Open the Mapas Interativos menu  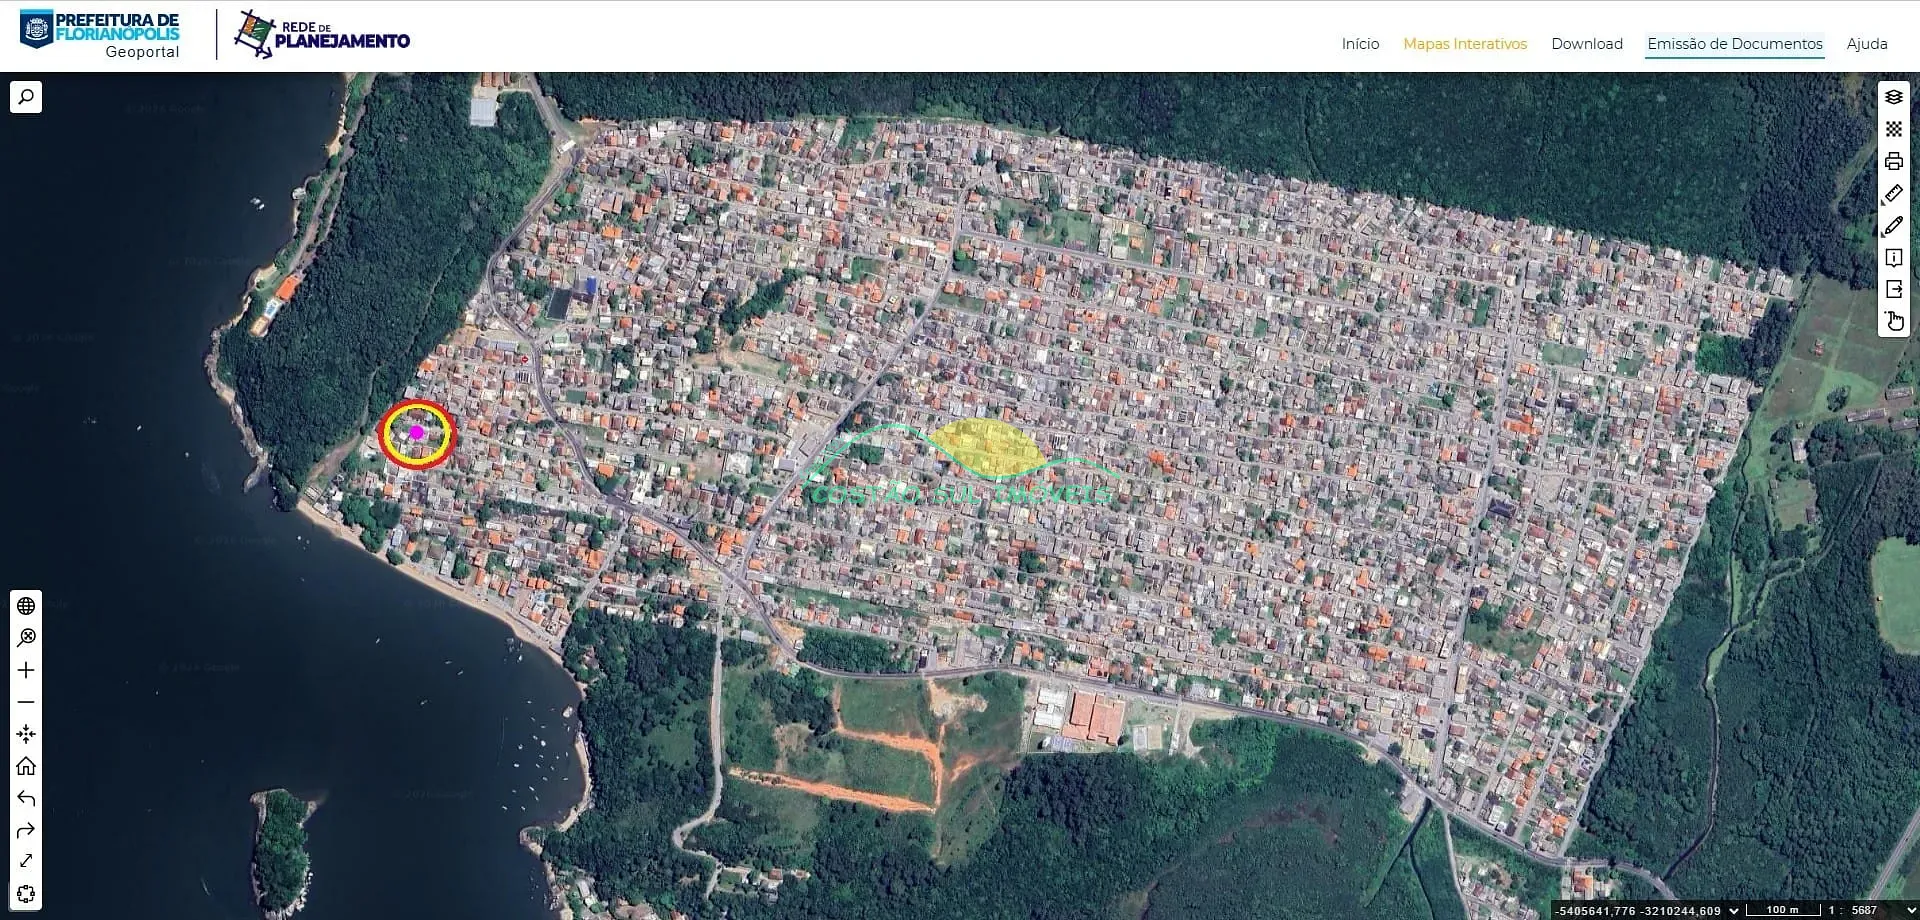(x=1464, y=44)
